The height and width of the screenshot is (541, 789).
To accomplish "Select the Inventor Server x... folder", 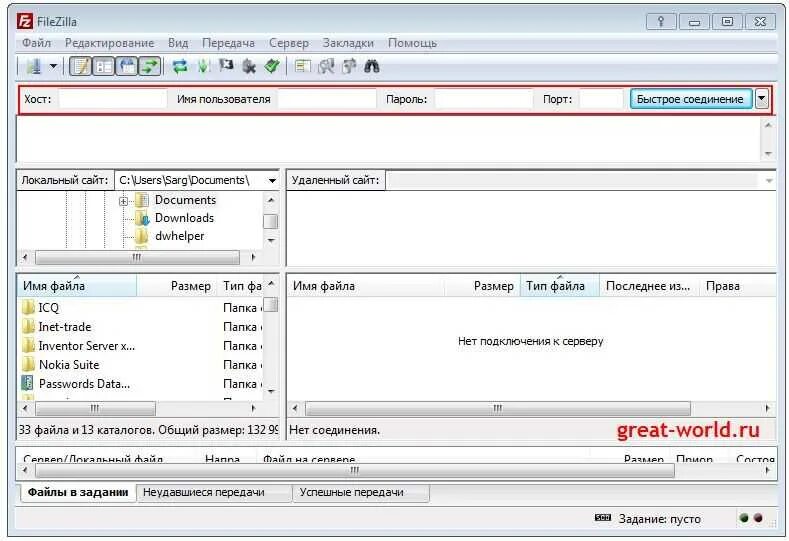I will 87,346.
